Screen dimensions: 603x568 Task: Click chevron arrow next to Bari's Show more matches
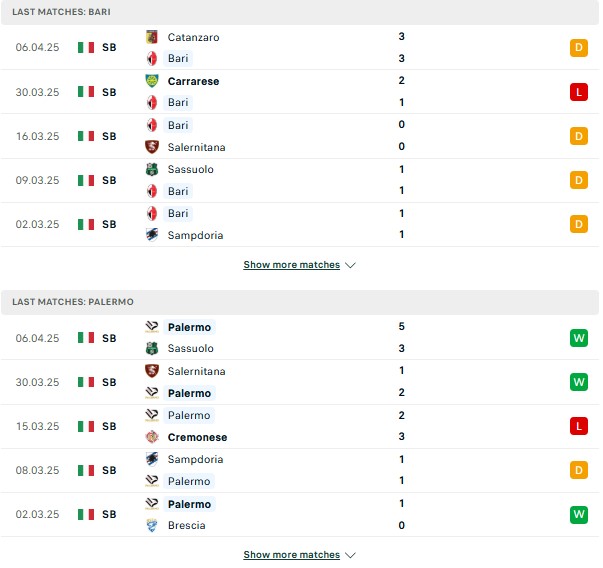[x=350, y=265]
